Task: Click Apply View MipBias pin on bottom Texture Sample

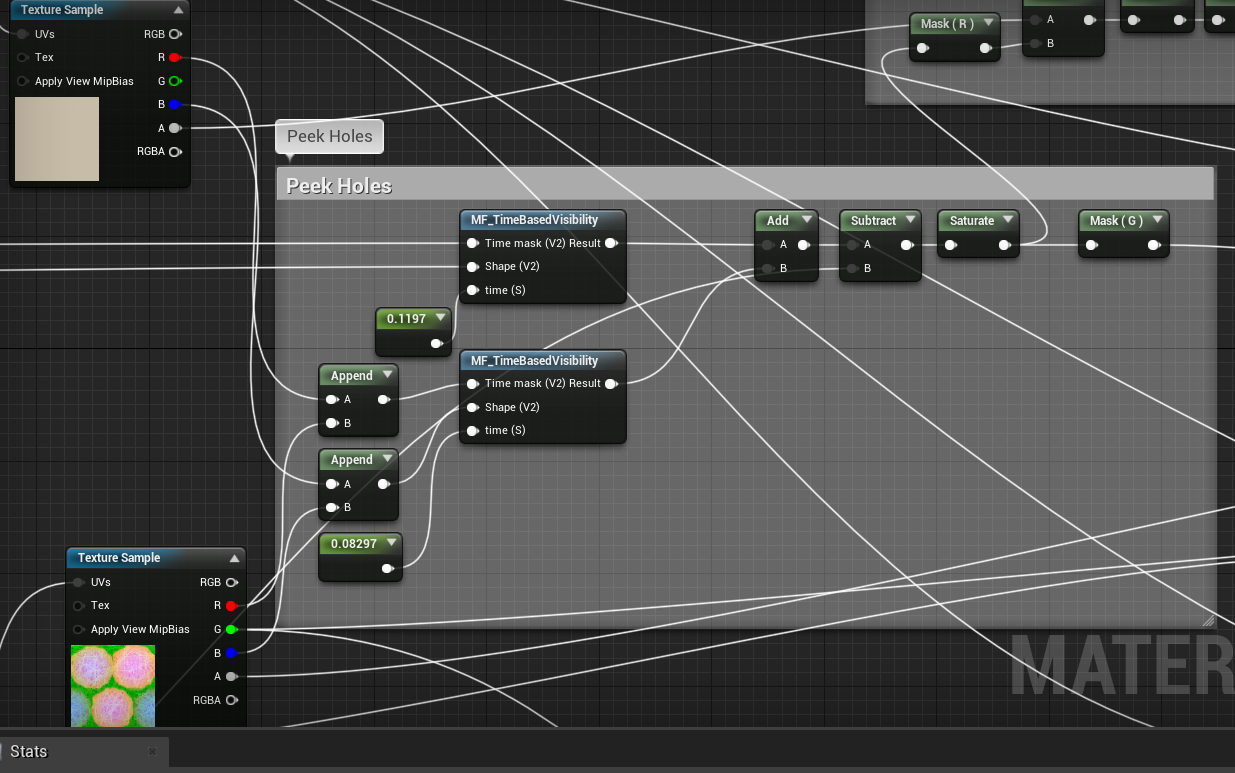Action: coord(78,629)
